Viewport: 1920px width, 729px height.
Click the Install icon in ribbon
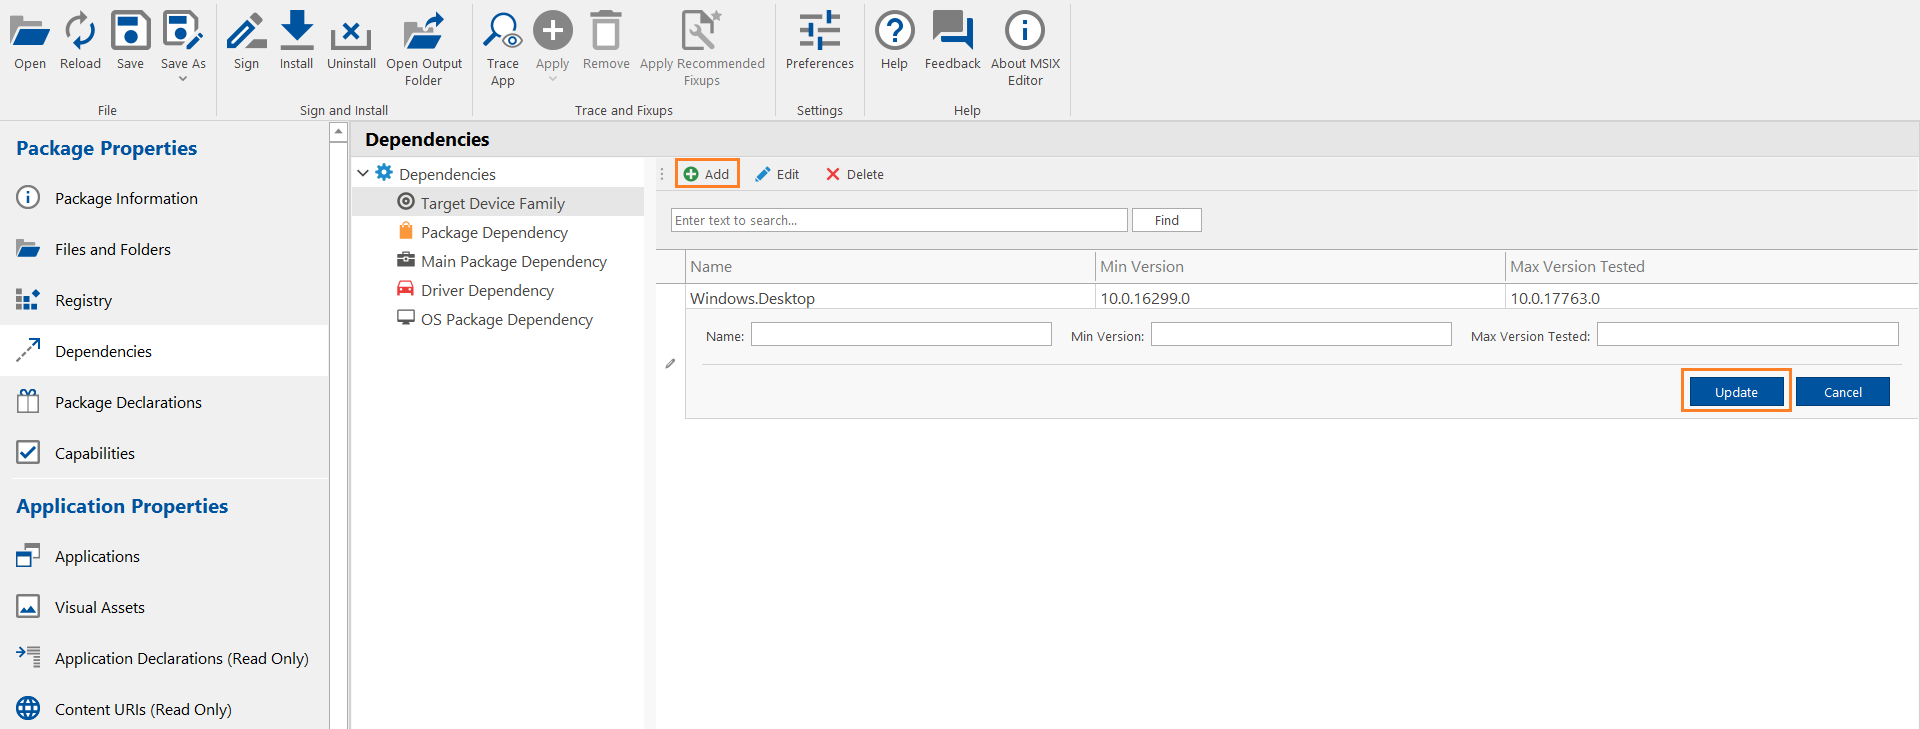[296, 32]
